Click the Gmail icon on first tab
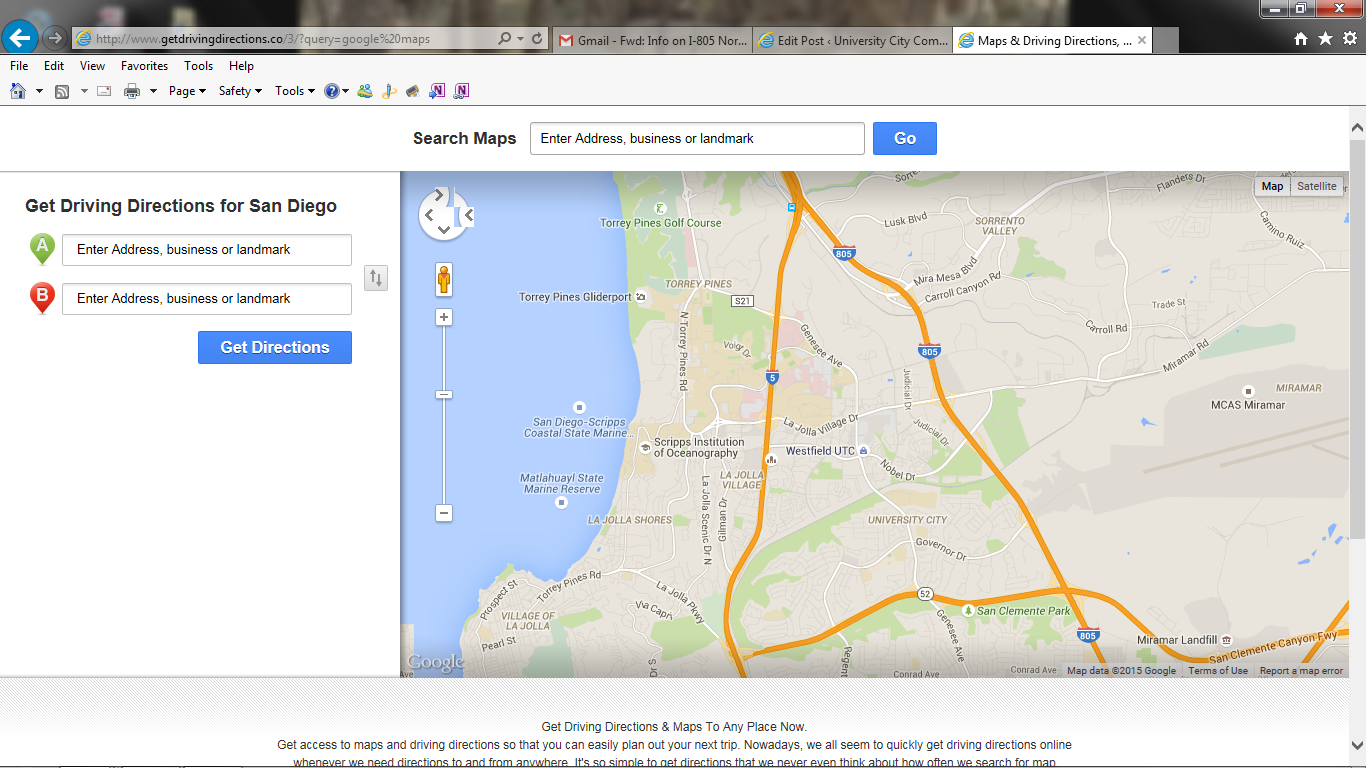The image size is (1366, 768). coord(566,41)
